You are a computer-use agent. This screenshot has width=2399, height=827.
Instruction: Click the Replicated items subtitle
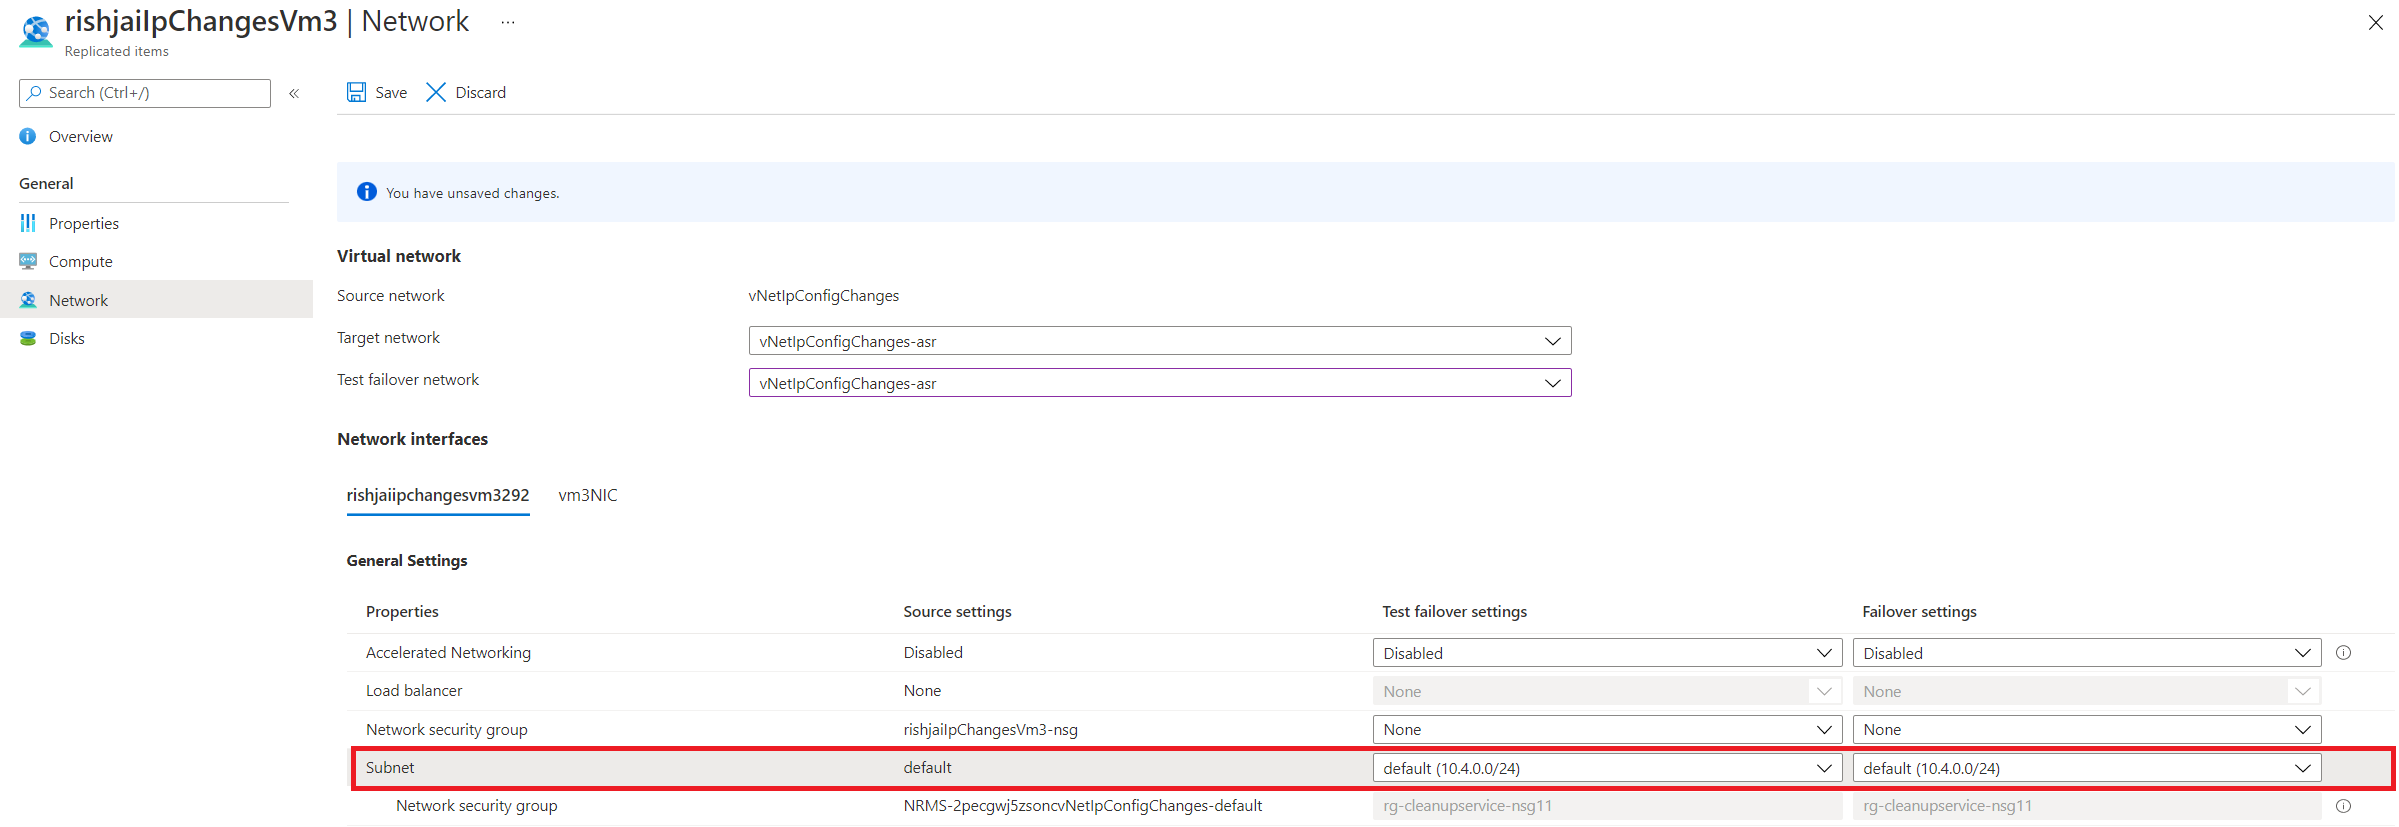117,51
